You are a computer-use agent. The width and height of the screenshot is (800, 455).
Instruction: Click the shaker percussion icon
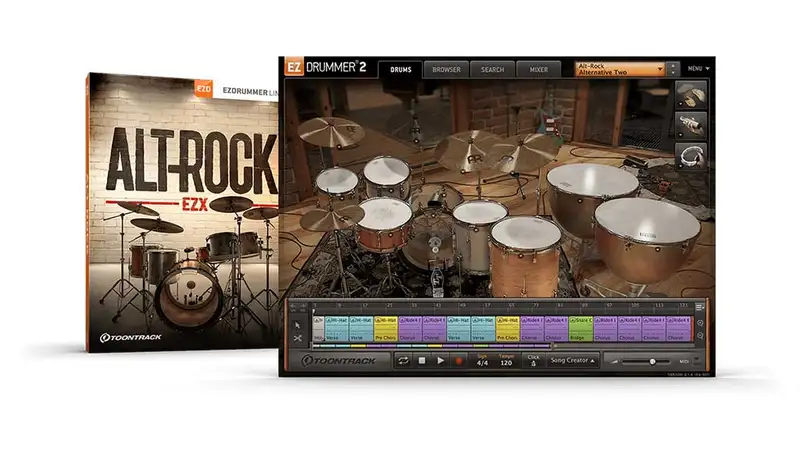tap(691, 125)
